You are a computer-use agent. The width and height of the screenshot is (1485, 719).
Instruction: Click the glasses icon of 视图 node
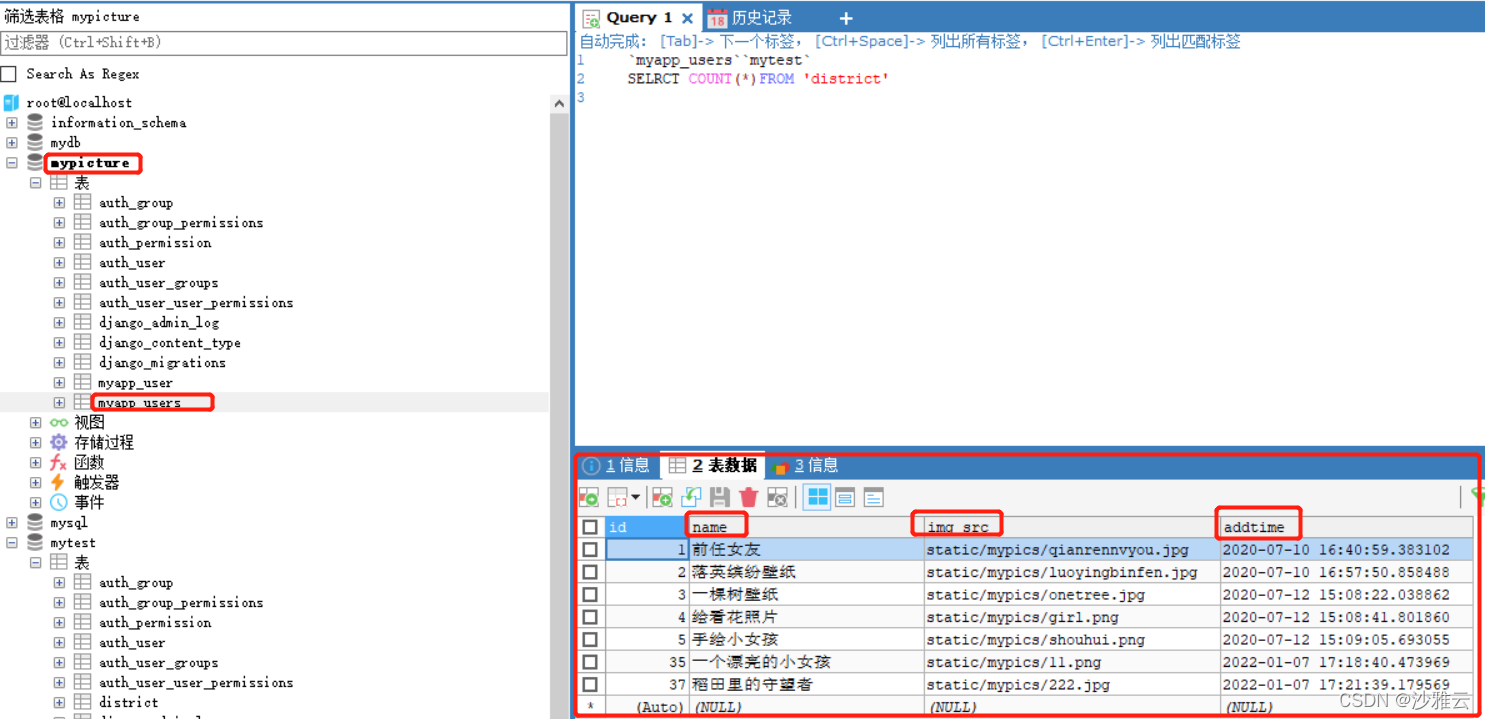59,422
